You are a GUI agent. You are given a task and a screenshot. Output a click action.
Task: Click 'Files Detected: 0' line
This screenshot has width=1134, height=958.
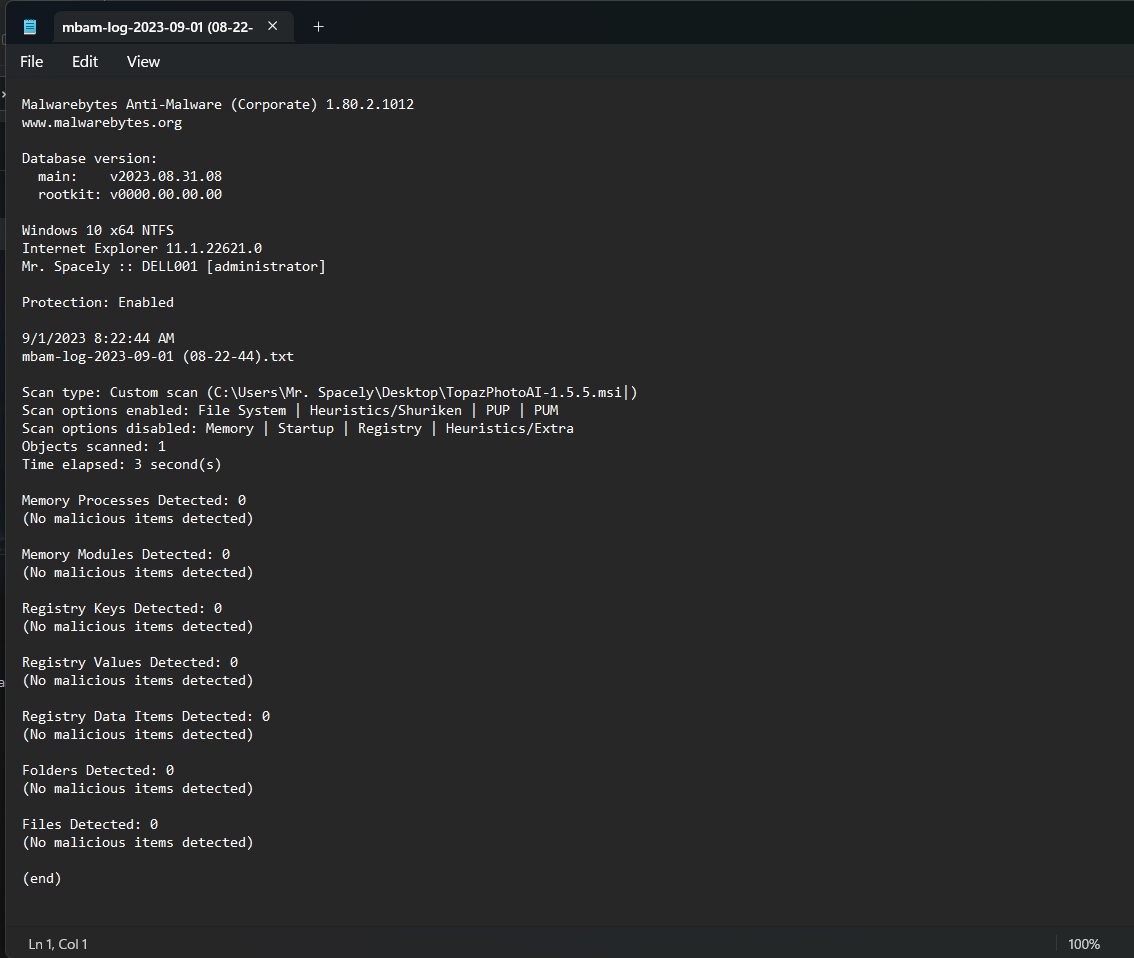[90, 824]
